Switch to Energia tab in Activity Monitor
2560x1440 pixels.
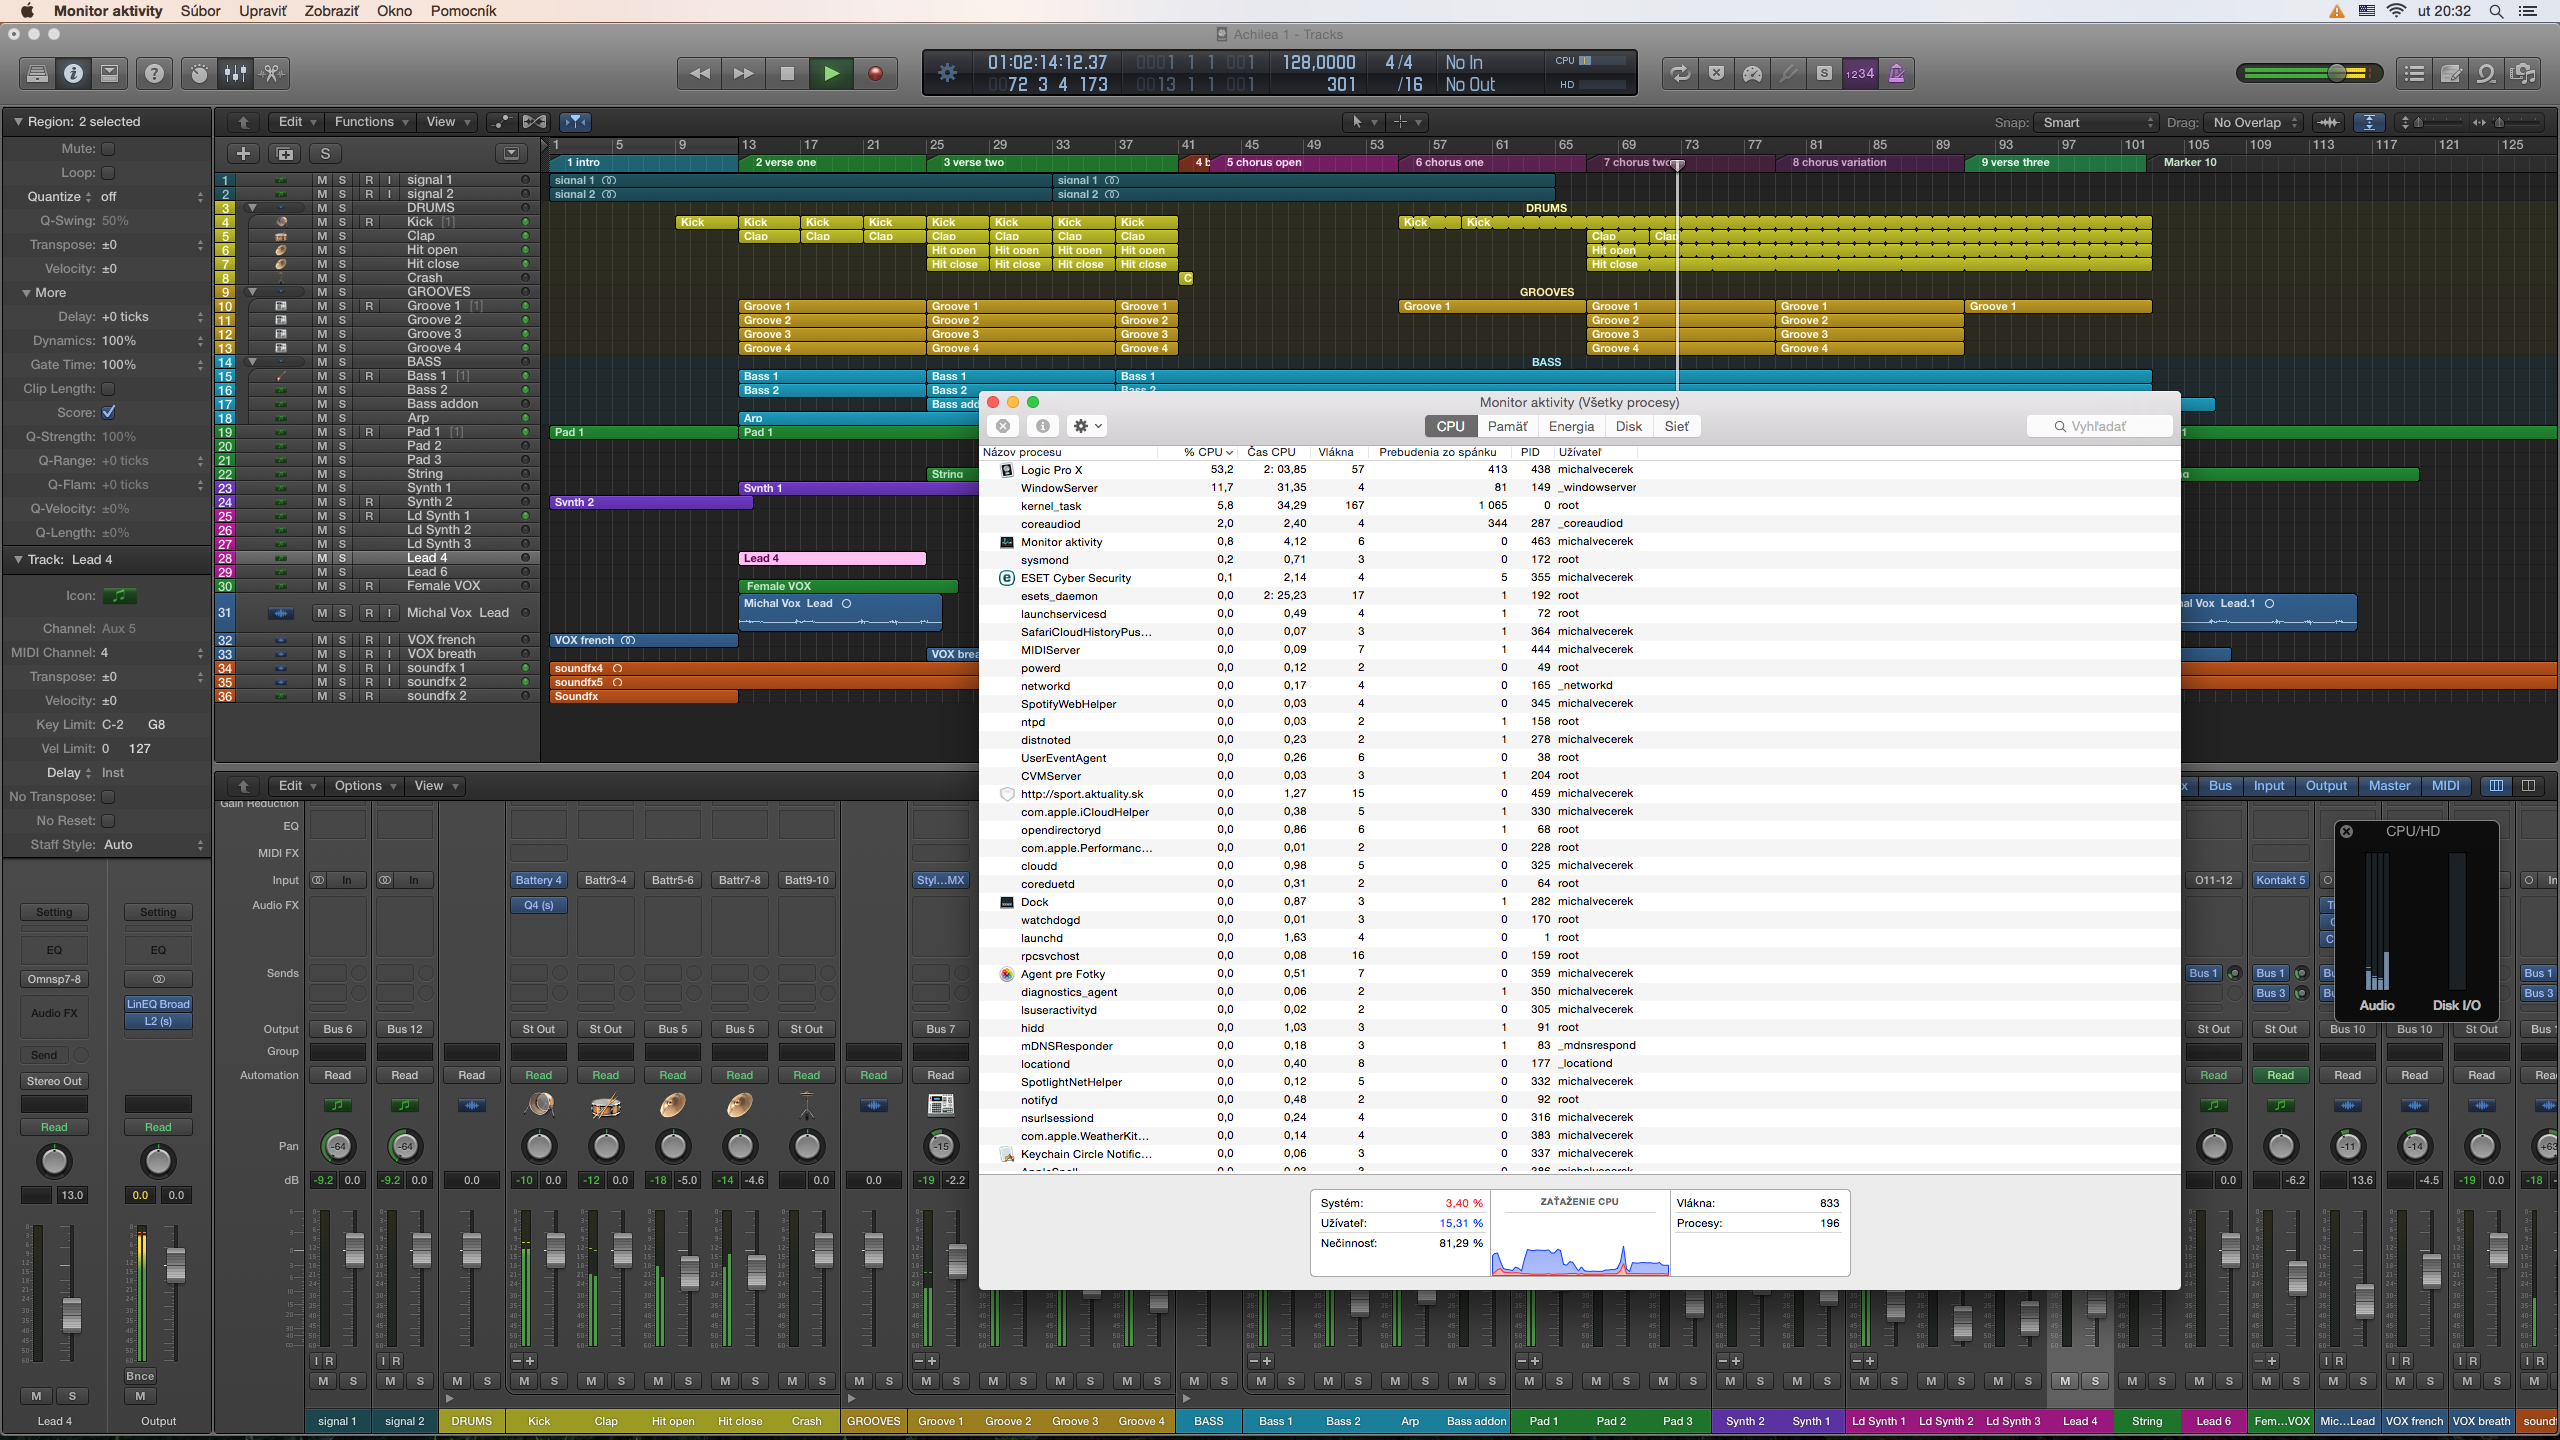pyautogui.click(x=1570, y=426)
